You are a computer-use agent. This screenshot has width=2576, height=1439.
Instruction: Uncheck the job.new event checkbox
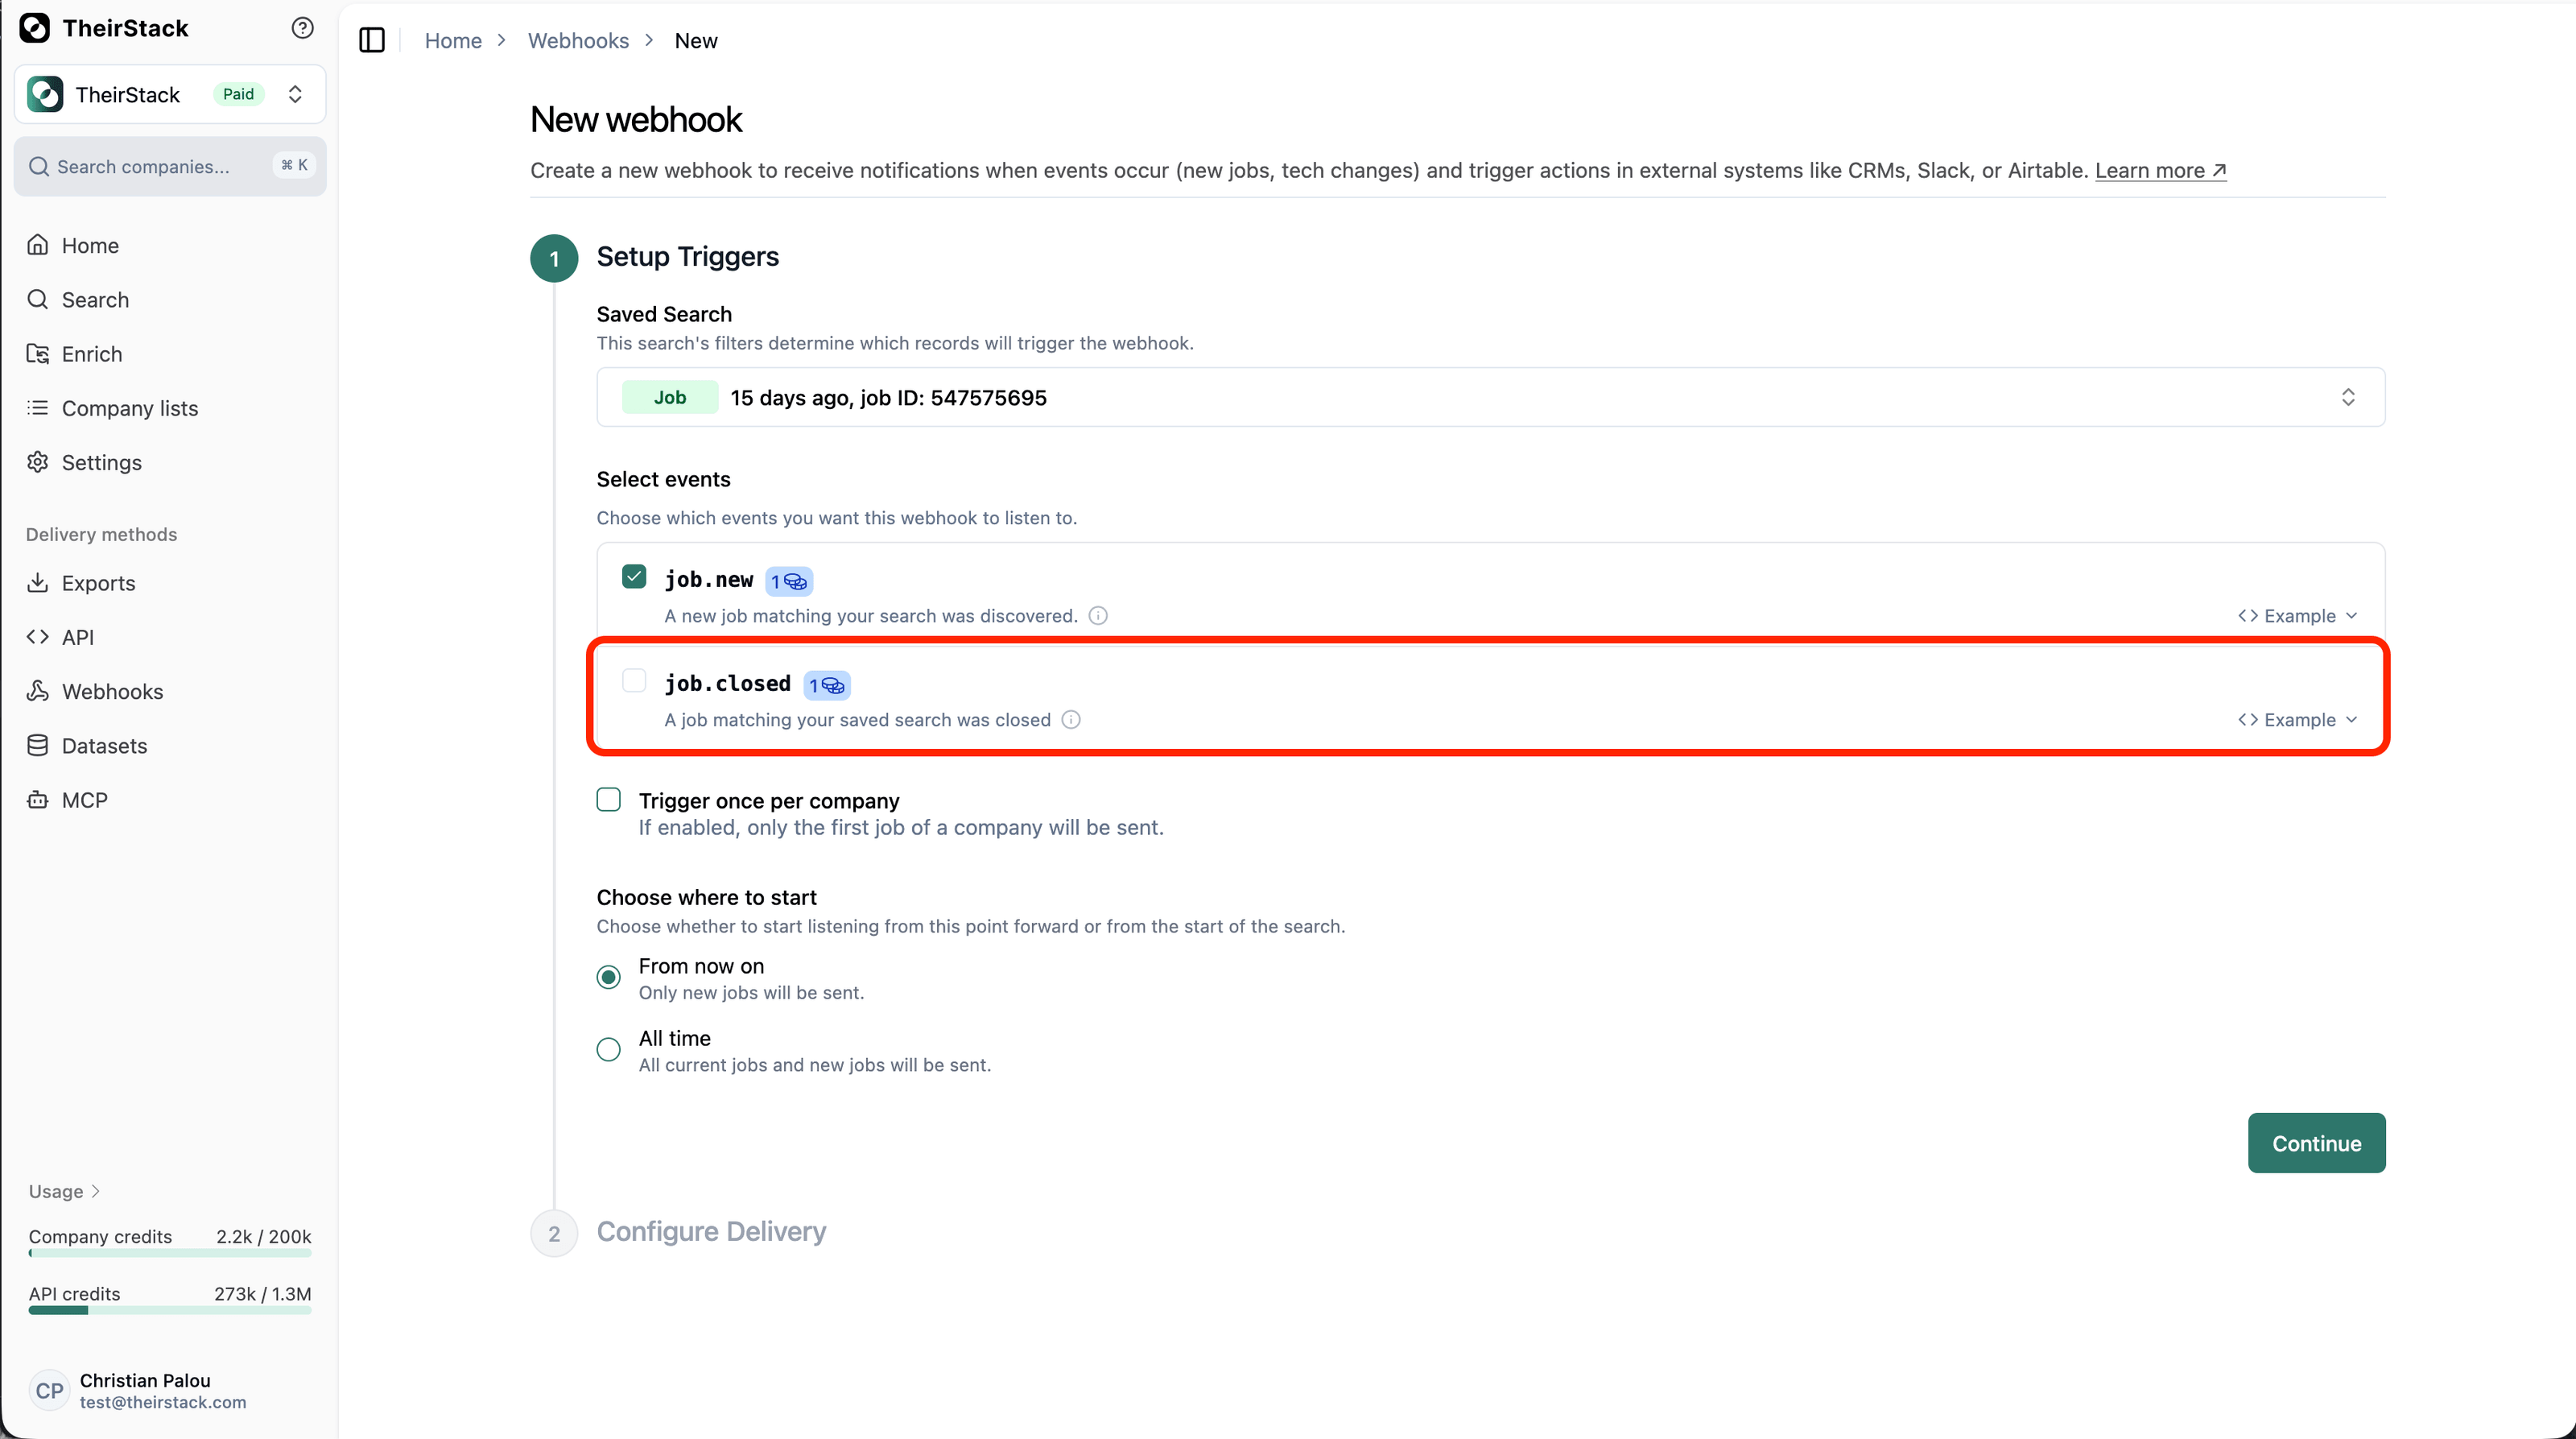coord(634,577)
